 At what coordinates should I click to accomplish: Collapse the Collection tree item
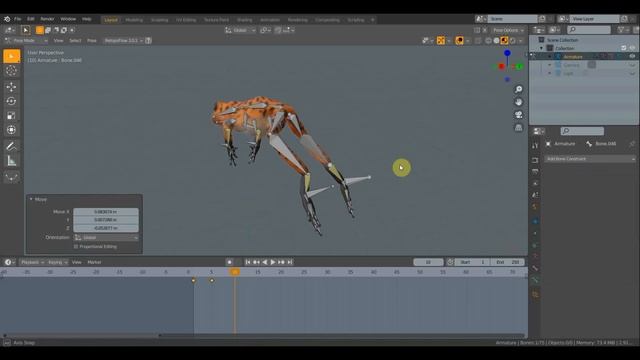pos(542,48)
